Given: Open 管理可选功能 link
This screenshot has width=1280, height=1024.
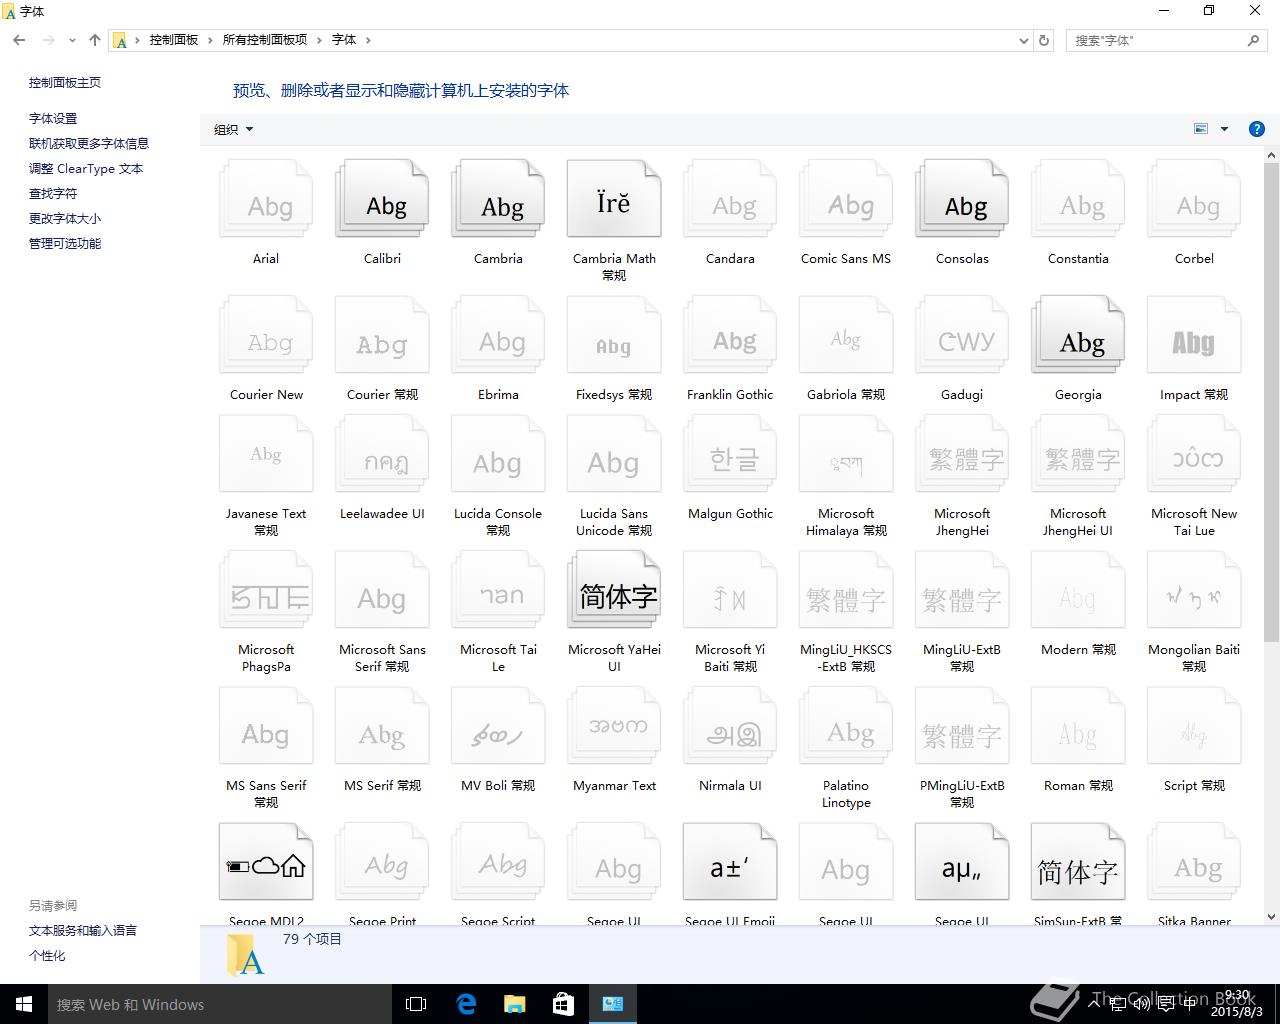Looking at the screenshot, I should coord(65,243).
